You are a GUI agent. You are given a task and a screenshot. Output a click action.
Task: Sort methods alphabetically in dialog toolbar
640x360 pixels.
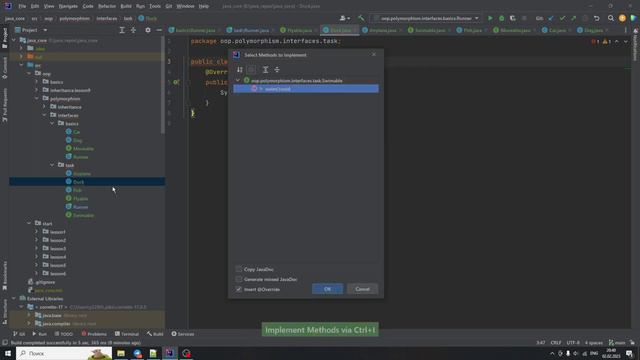pyautogui.click(x=240, y=70)
